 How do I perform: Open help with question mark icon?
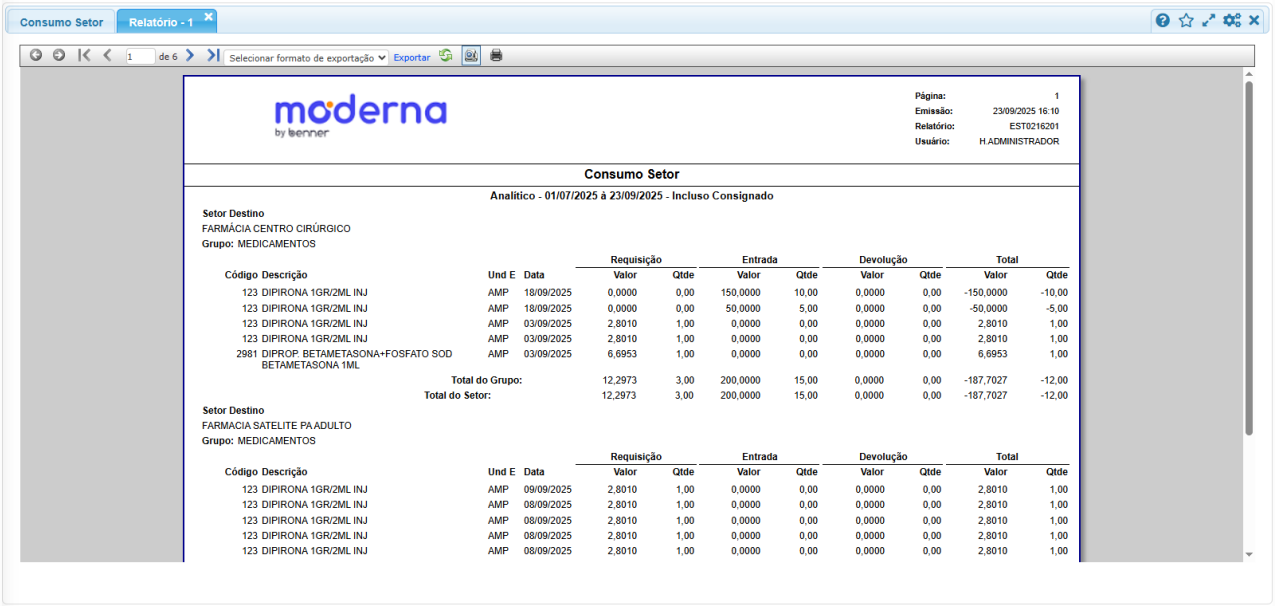pyautogui.click(x=1163, y=20)
